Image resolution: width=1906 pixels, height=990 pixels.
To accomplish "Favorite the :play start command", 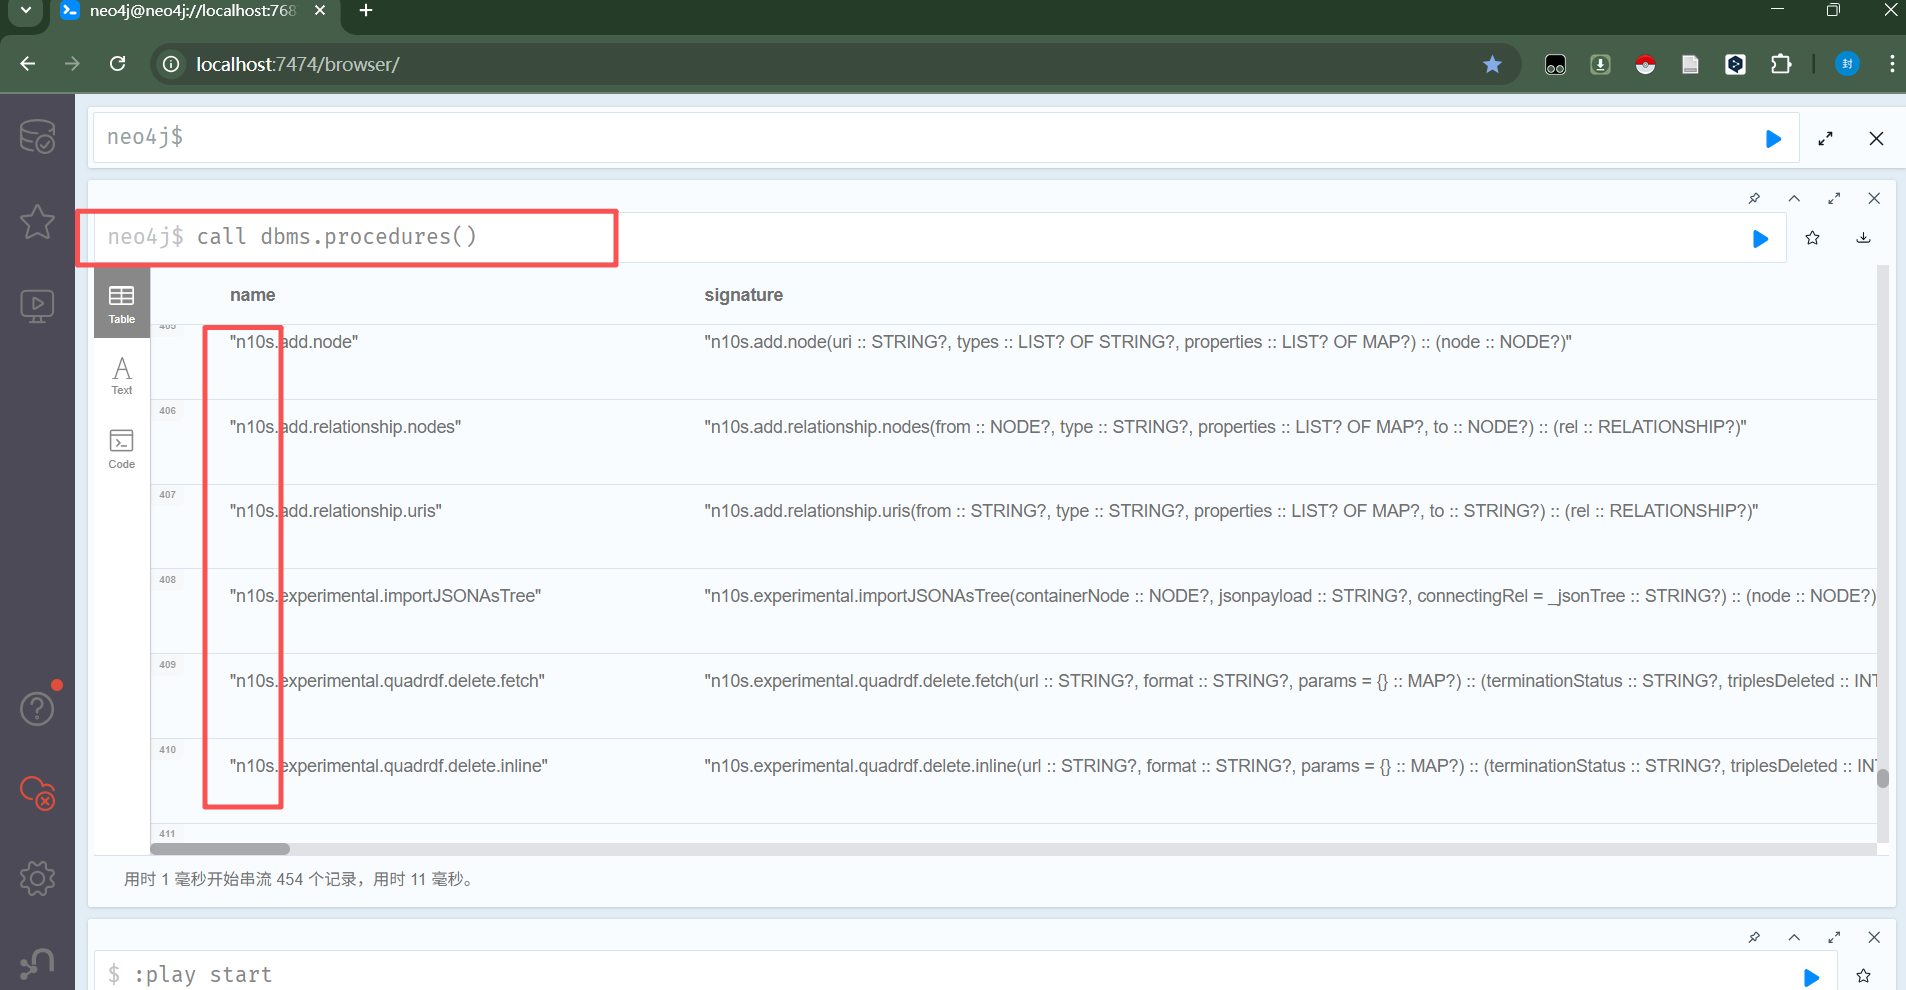I will pyautogui.click(x=1863, y=976).
